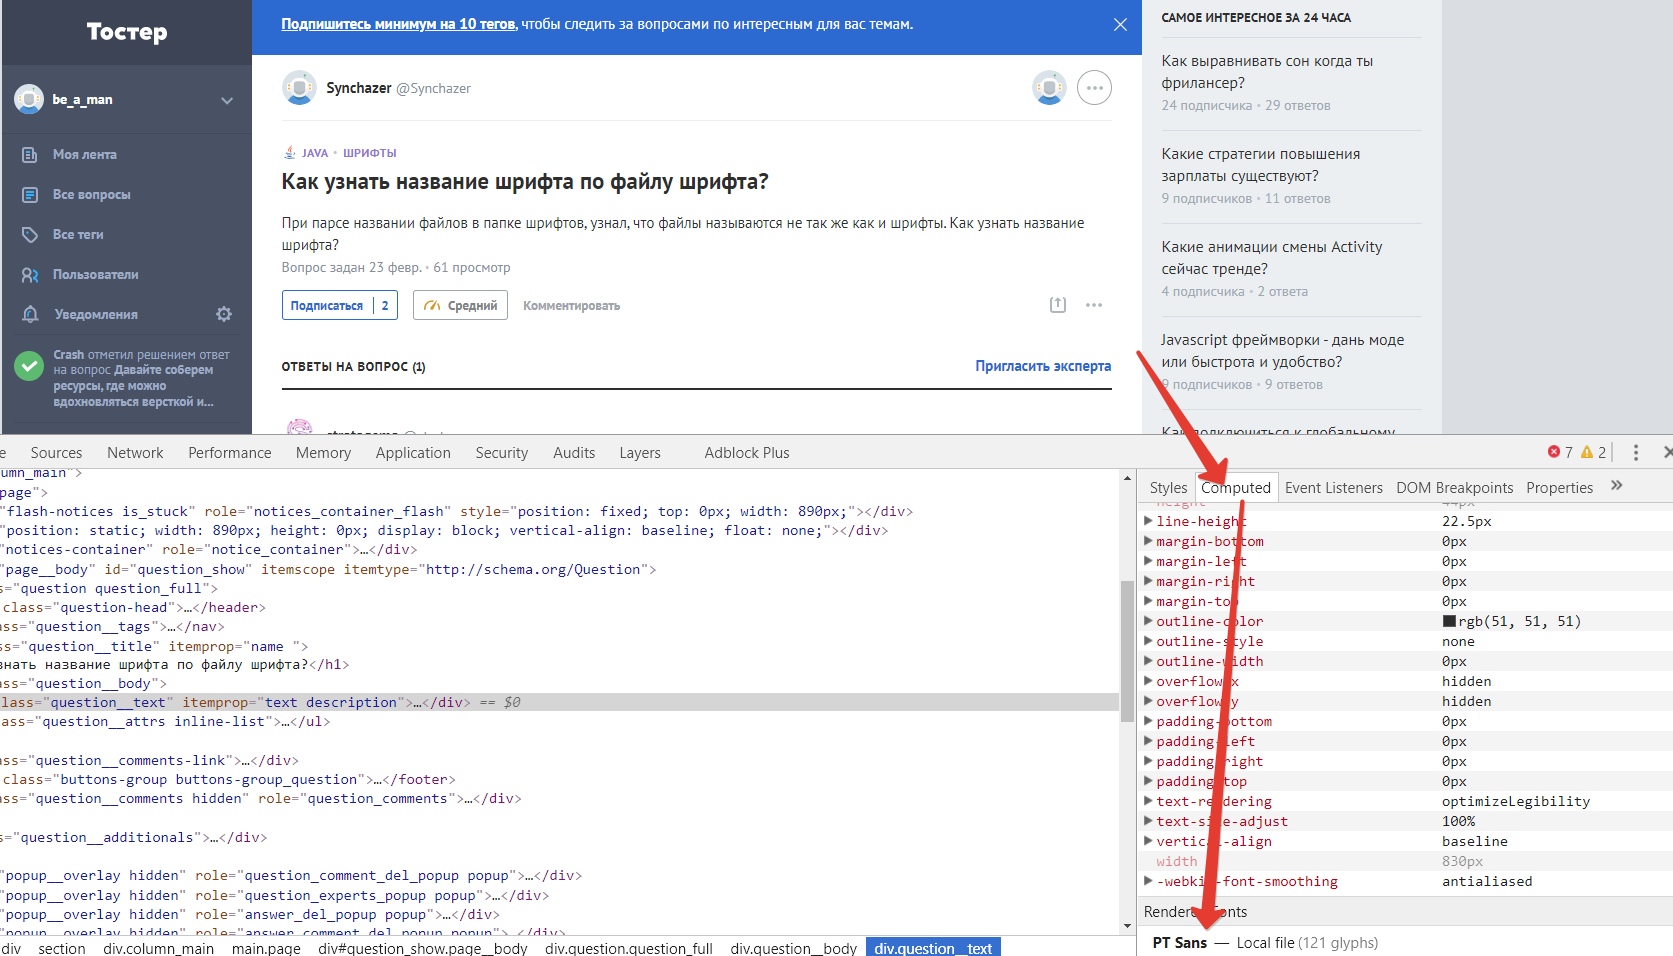Expand the be_a_man account dropdown arrow
The image size is (1673, 956).
point(227,100)
